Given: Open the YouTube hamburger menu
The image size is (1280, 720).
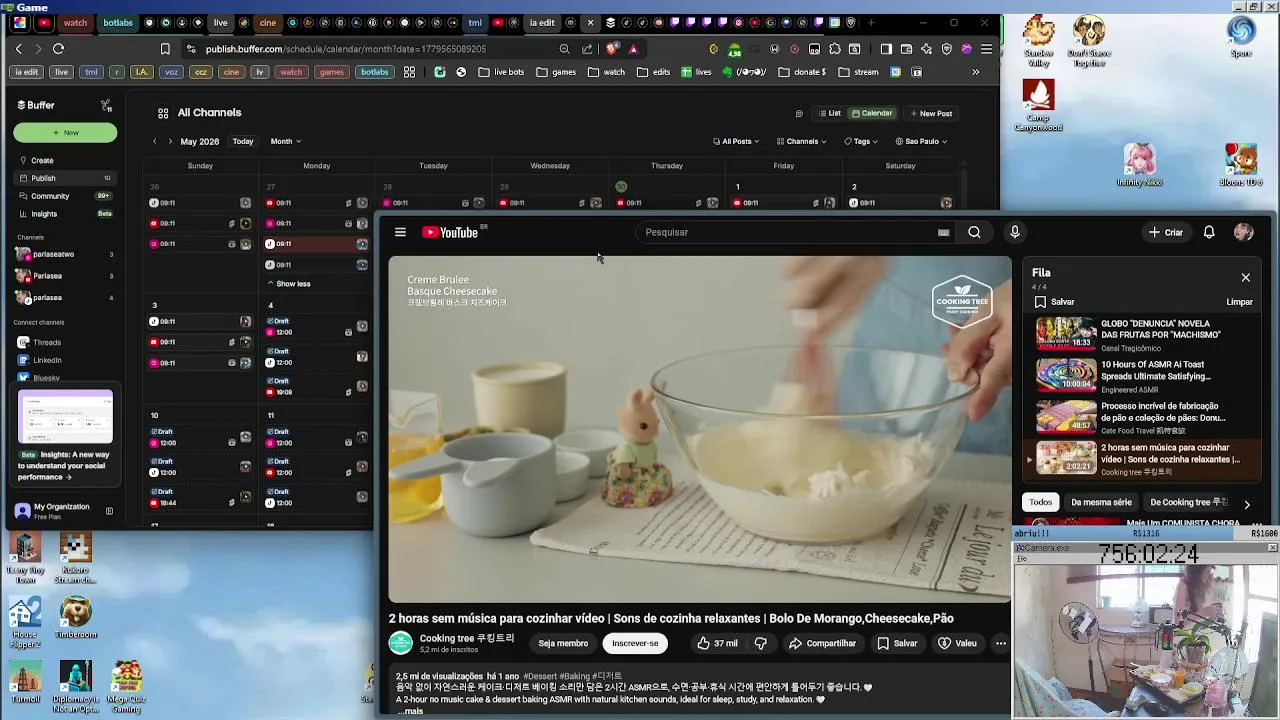Looking at the screenshot, I should tap(400, 232).
